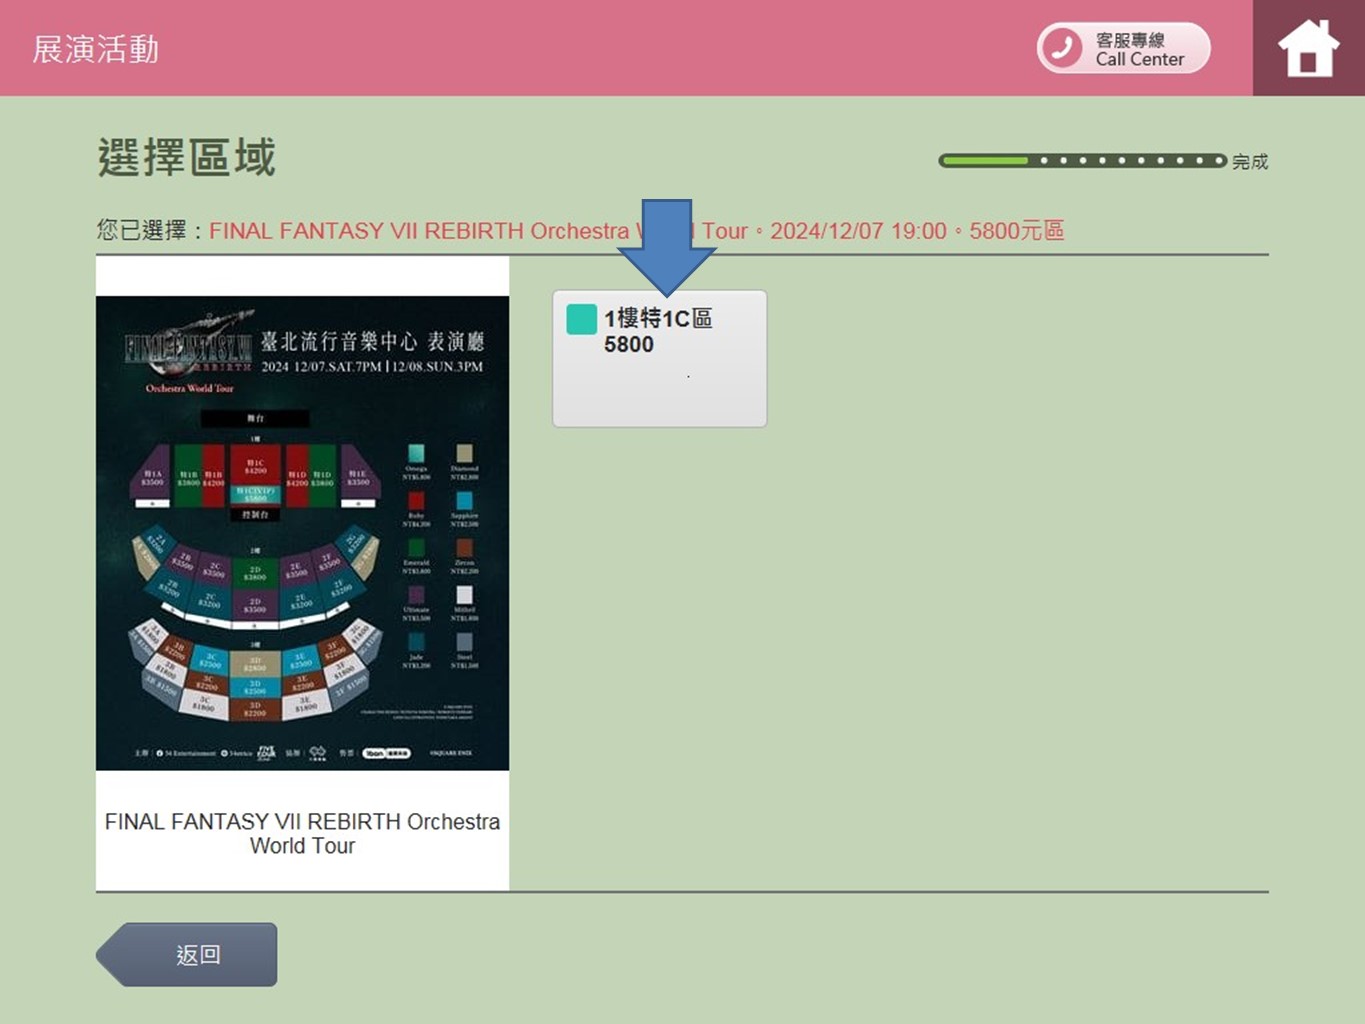Viewport: 1365px width, 1024px height.
Task: Click the step progress bar near 完成
Action: 1082,160
